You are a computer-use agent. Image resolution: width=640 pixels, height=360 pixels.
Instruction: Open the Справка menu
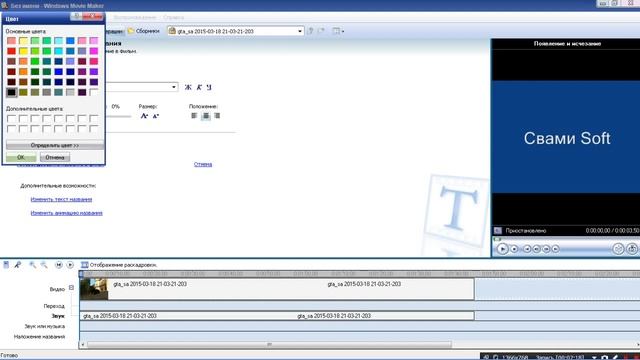pyautogui.click(x=173, y=18)
